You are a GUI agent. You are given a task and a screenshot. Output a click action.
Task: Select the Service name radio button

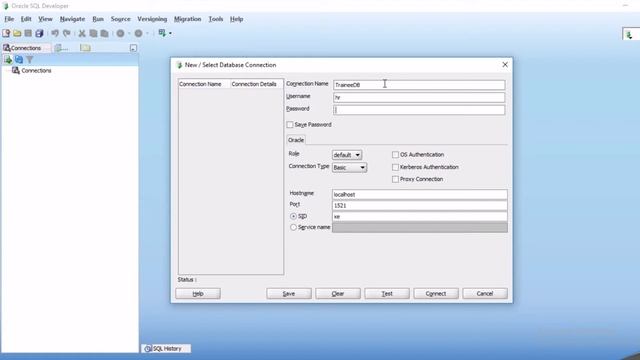[x=293, y=227]
